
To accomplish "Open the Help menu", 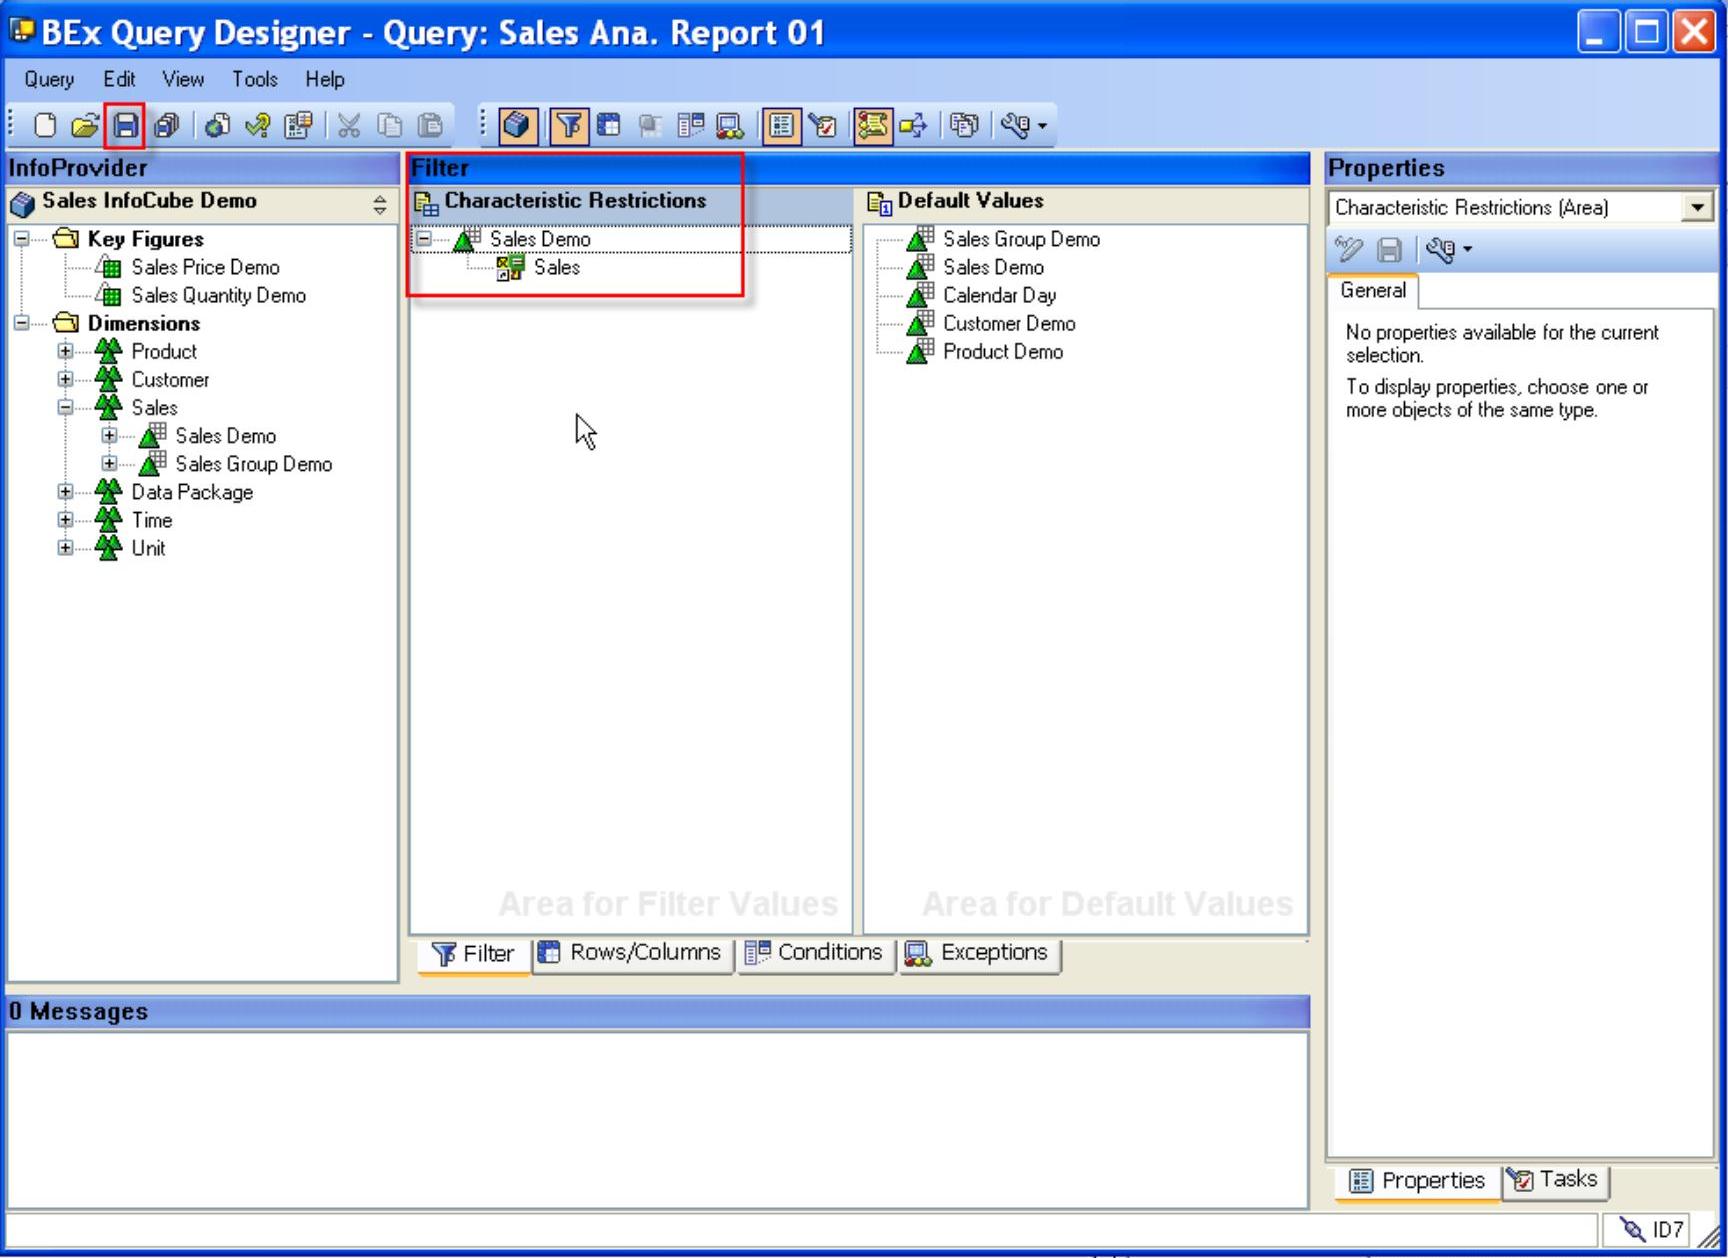I will click(x=325, y=79).
